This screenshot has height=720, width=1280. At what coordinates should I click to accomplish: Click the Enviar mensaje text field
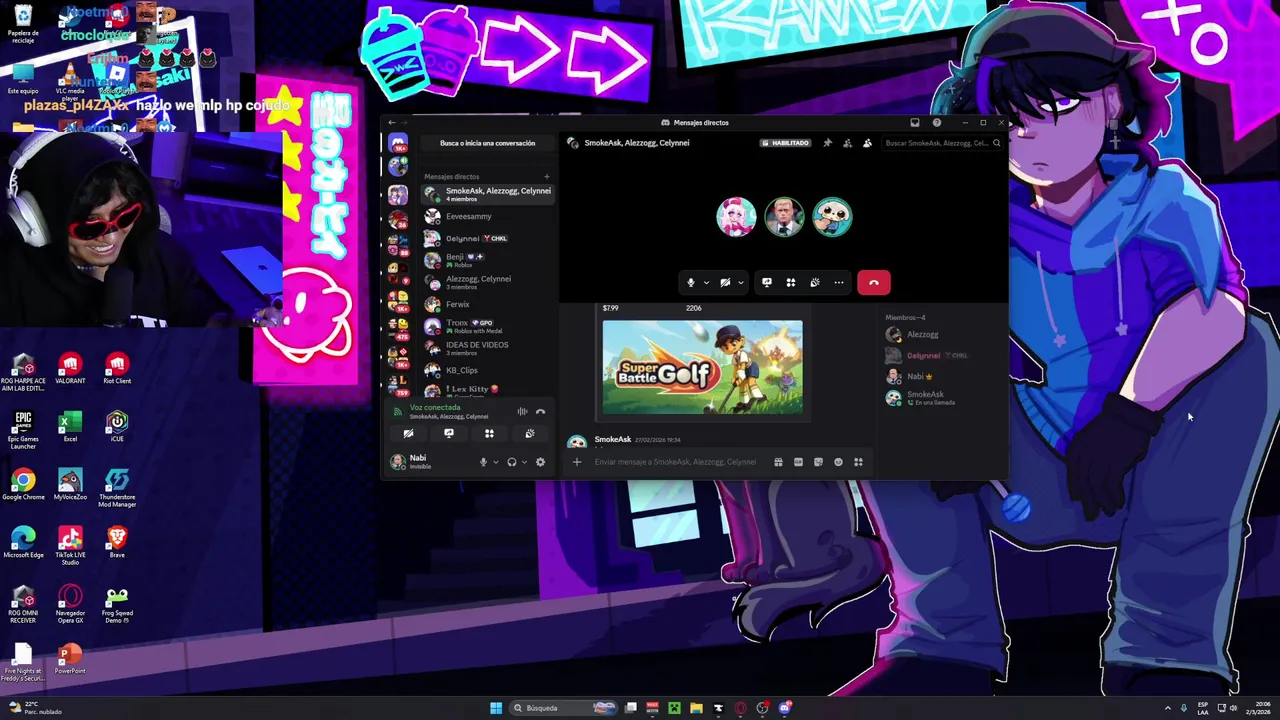[x=678, y=462]
